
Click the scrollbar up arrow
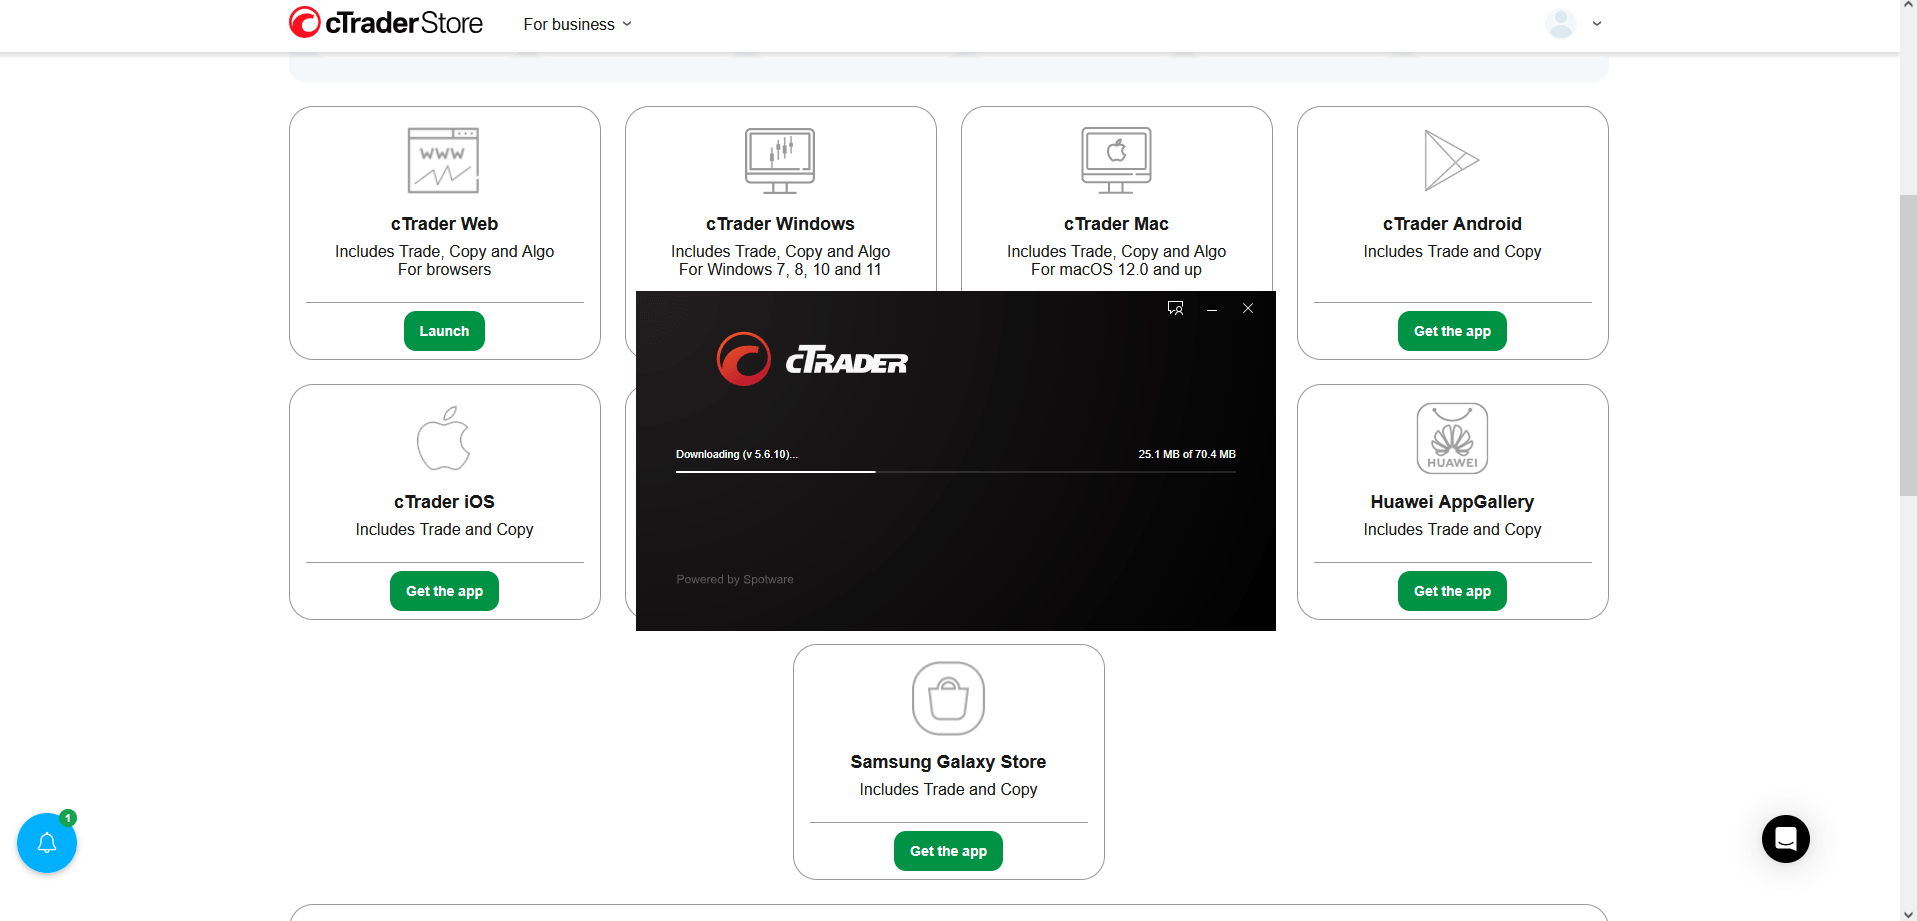click(x=1908, y=6)
